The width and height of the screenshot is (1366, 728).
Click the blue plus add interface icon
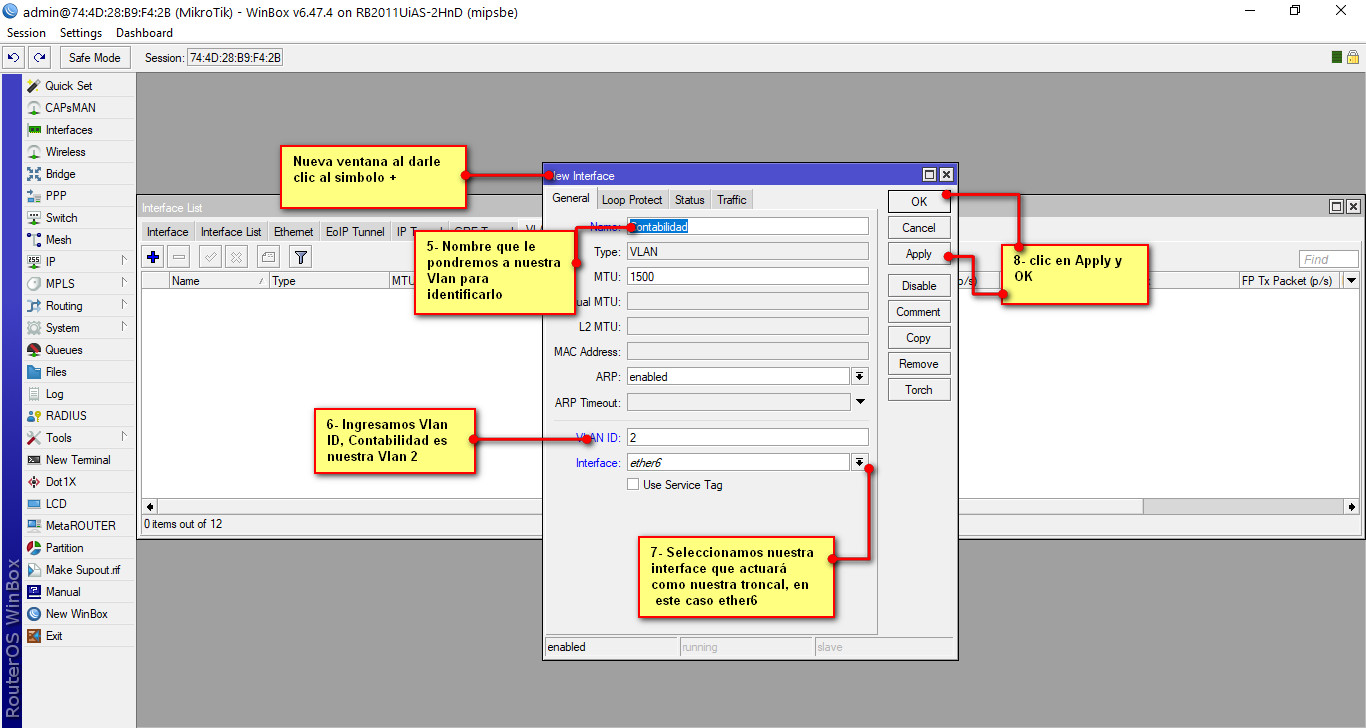coord(153,257)
